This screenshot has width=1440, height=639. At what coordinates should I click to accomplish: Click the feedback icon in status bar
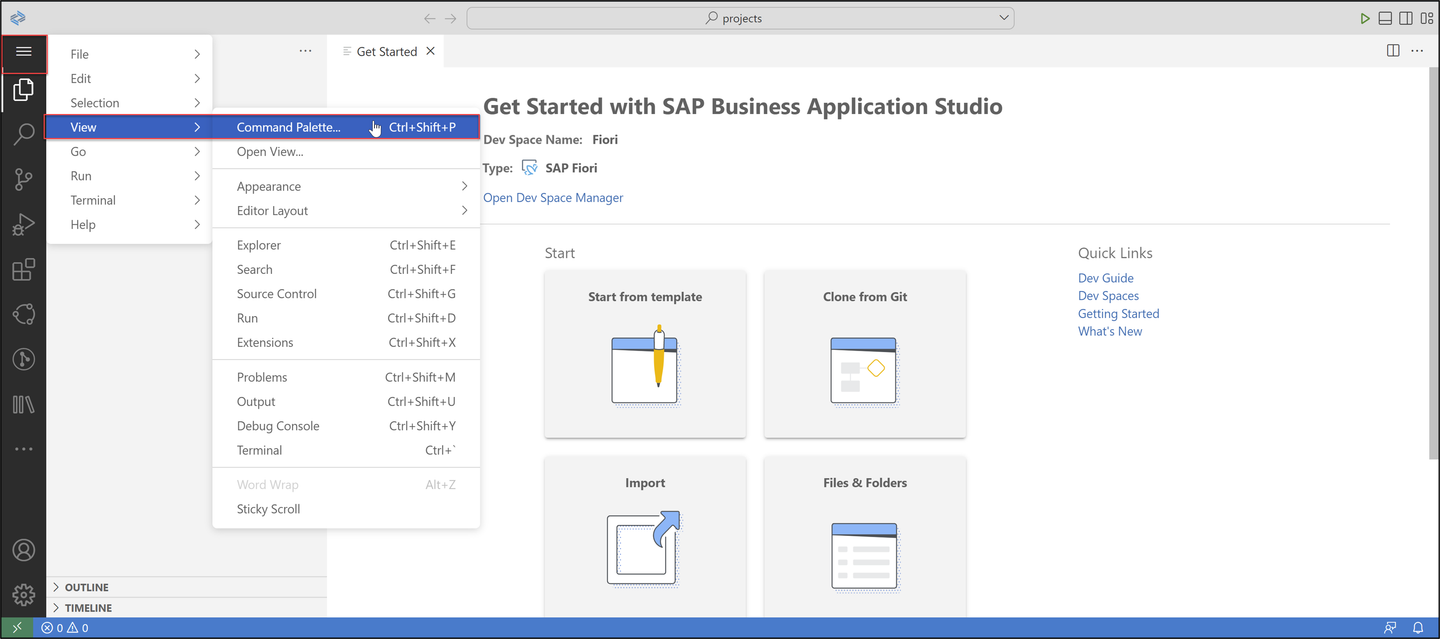tap(1390, 628)
